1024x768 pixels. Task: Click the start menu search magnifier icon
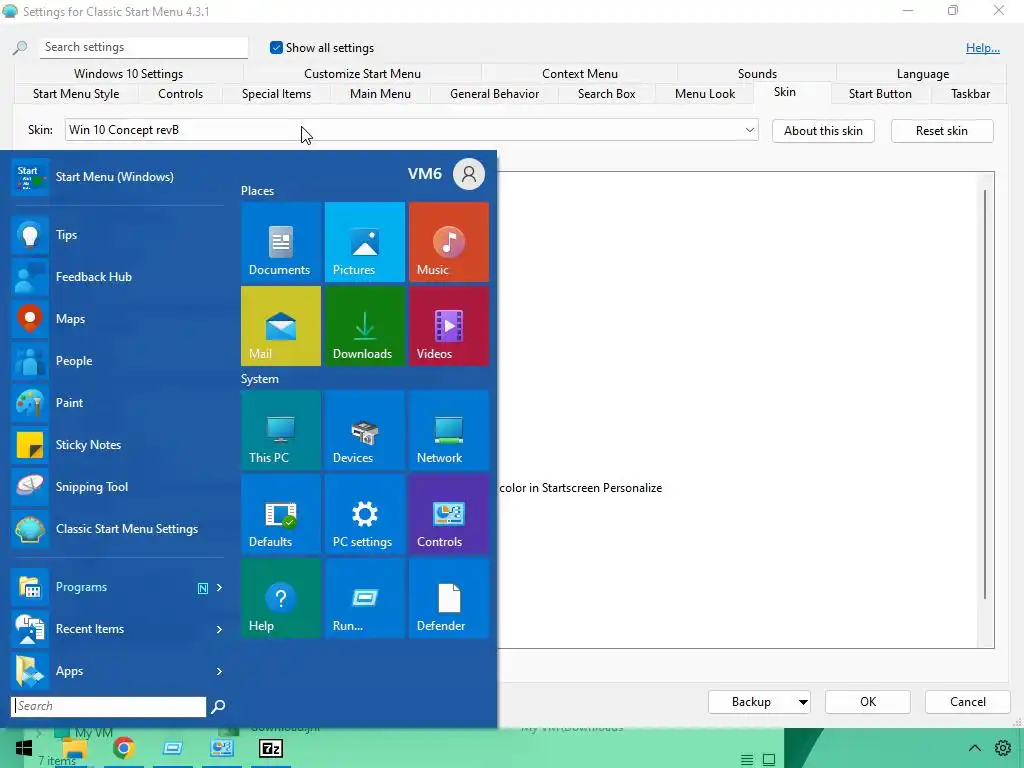[218, 706]
